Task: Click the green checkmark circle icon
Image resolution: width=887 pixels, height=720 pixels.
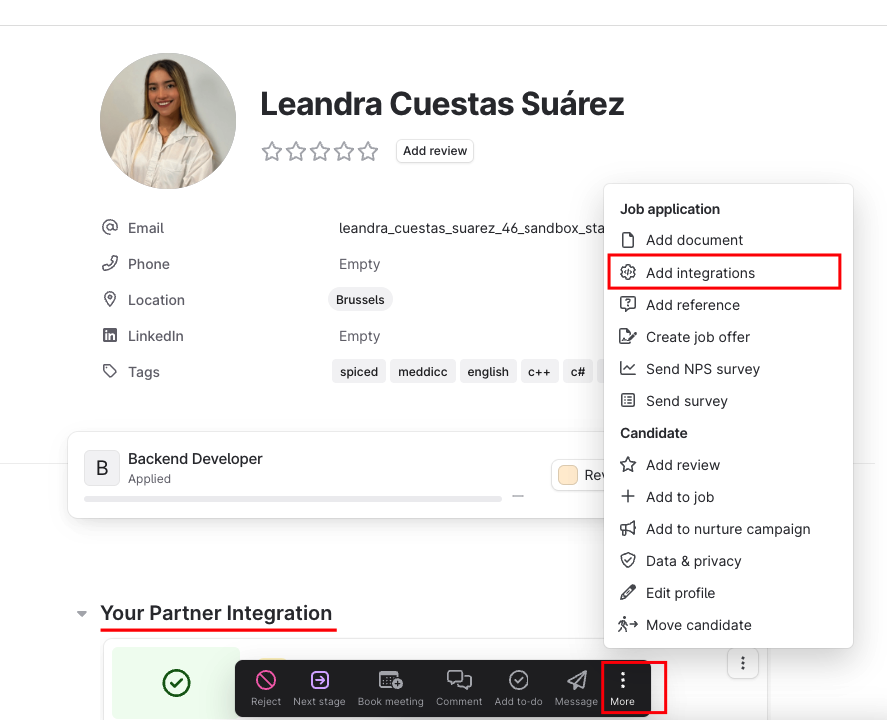Action: 176,683
